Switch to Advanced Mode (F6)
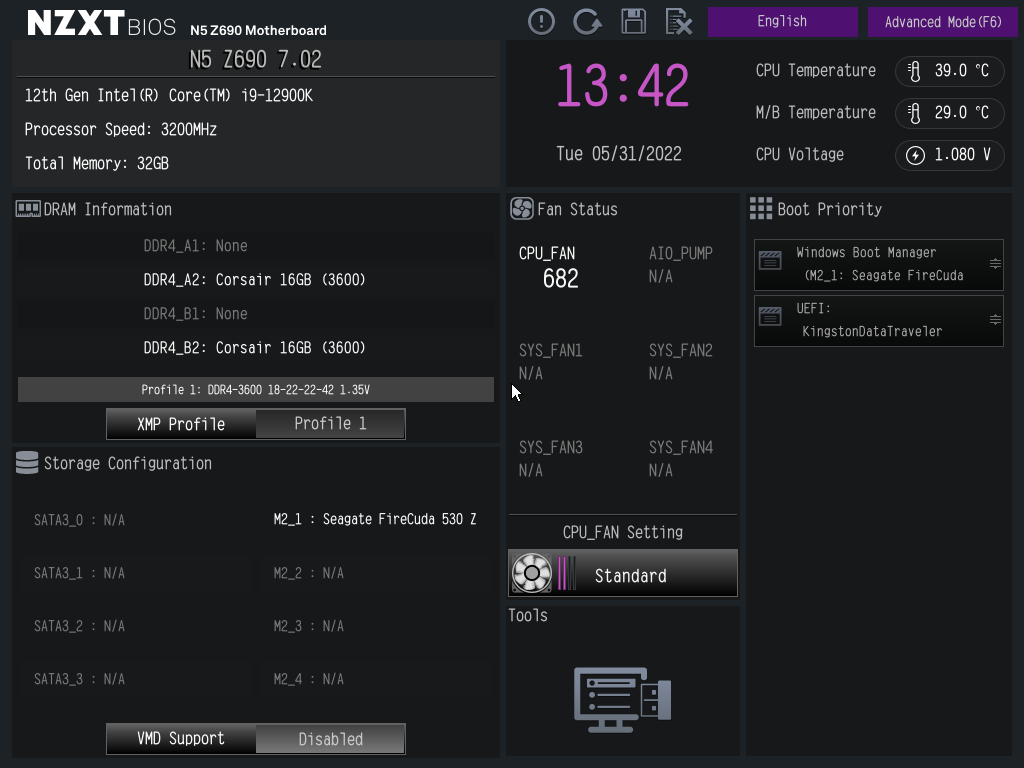This screenshot has width=1024, height=768. coord(942,22)
